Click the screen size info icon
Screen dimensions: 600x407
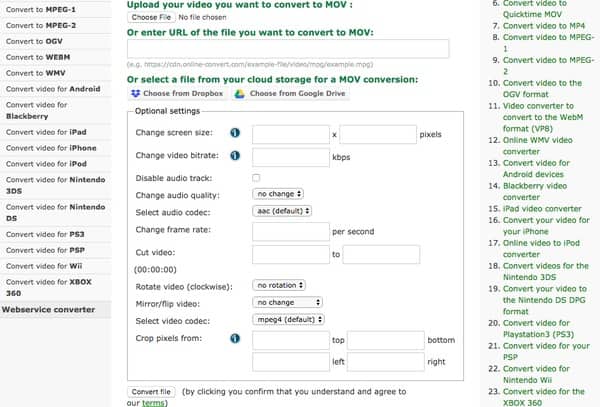coord(236,132)
